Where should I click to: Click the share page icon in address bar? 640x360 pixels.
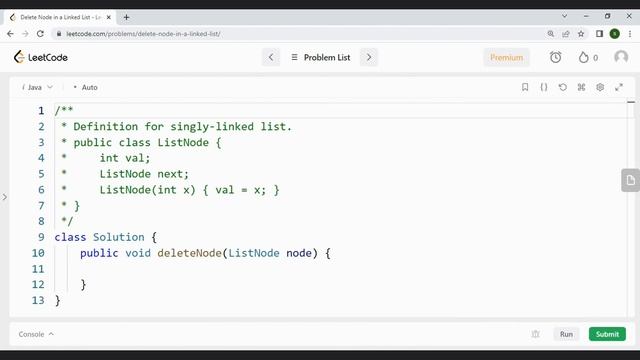[x=566, y=34]
